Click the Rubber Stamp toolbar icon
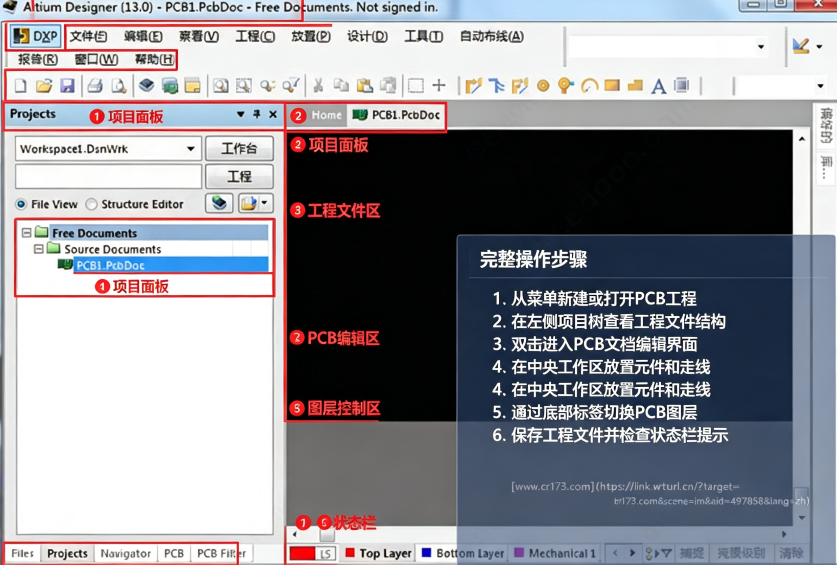837x565 pixels. (x=388, y=85)
